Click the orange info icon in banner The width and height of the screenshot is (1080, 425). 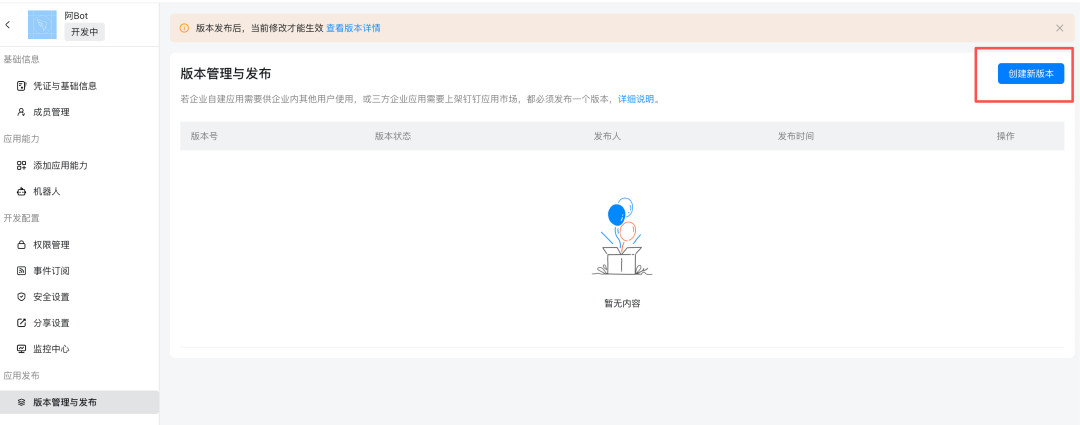click(184, 28)
